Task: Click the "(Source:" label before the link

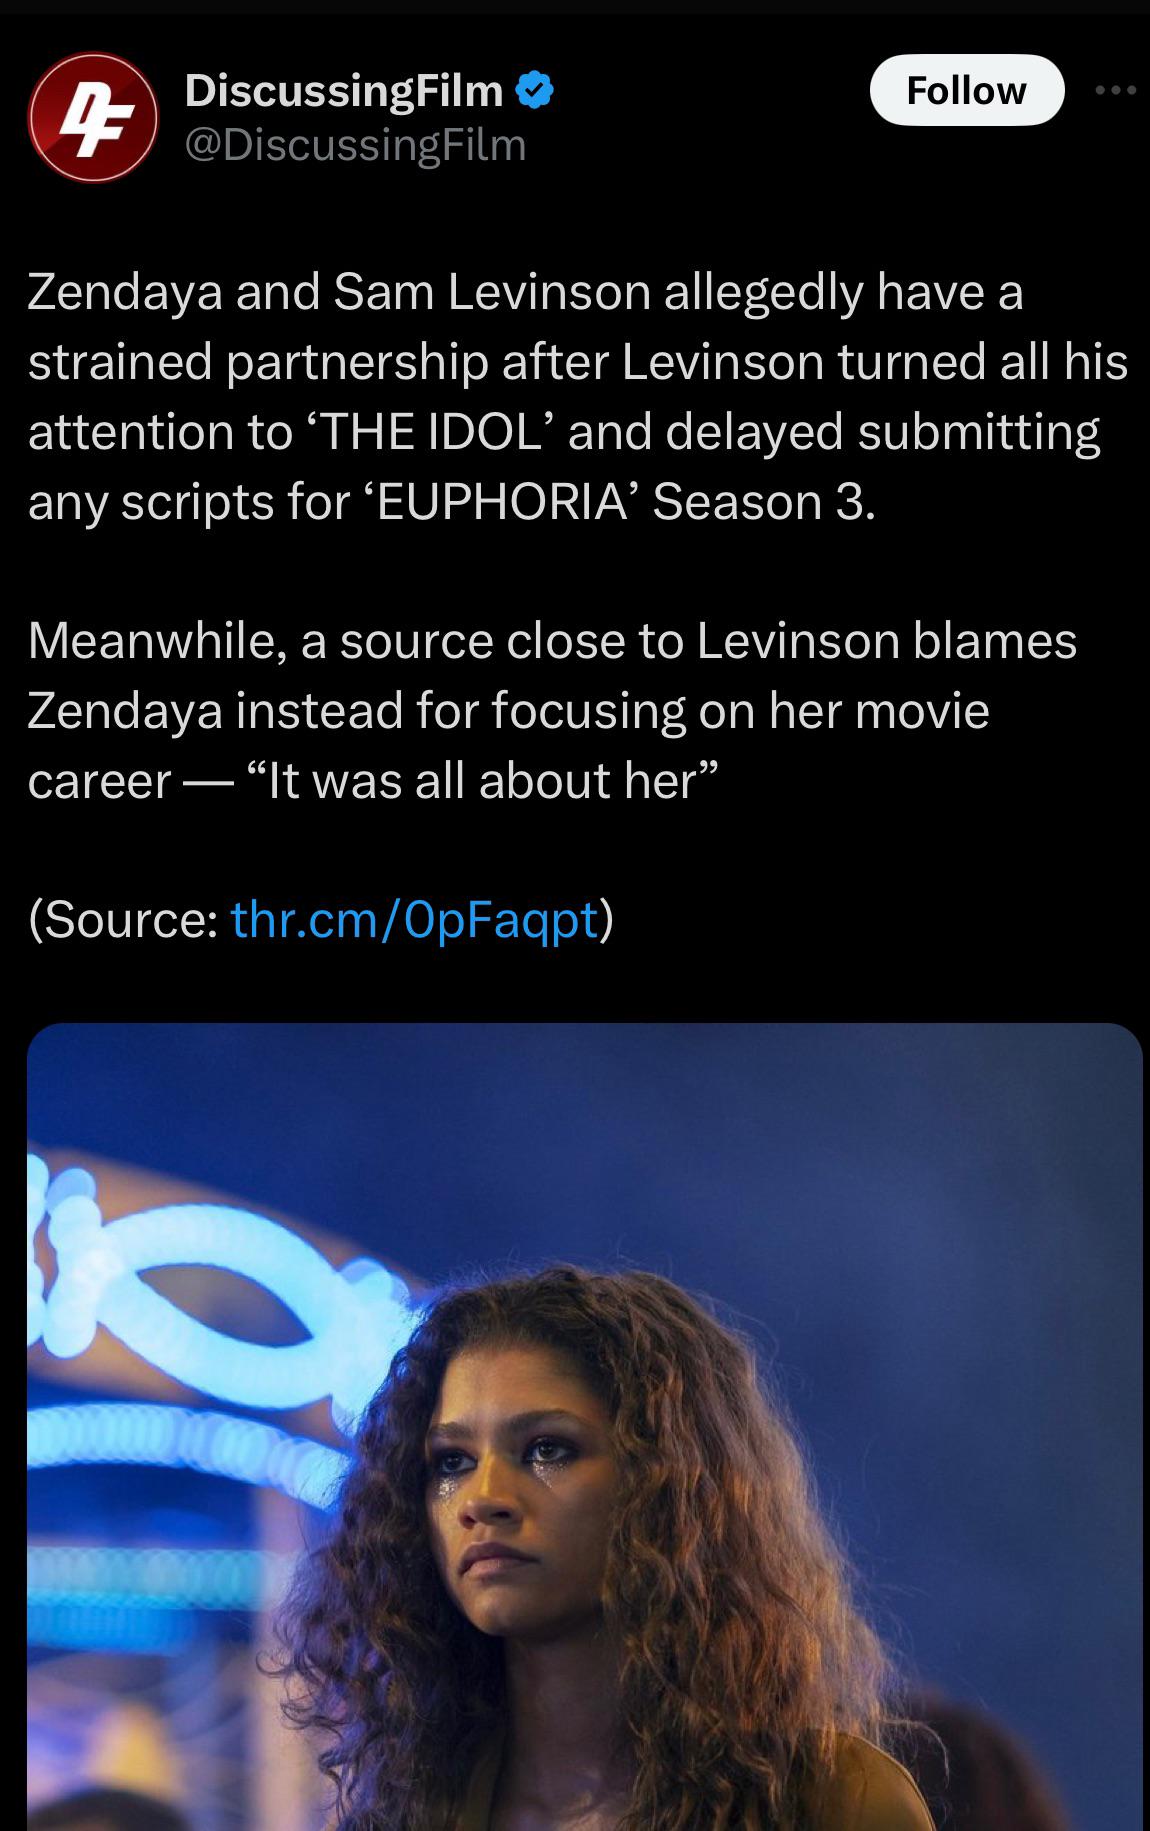Action: pos(124,919)
